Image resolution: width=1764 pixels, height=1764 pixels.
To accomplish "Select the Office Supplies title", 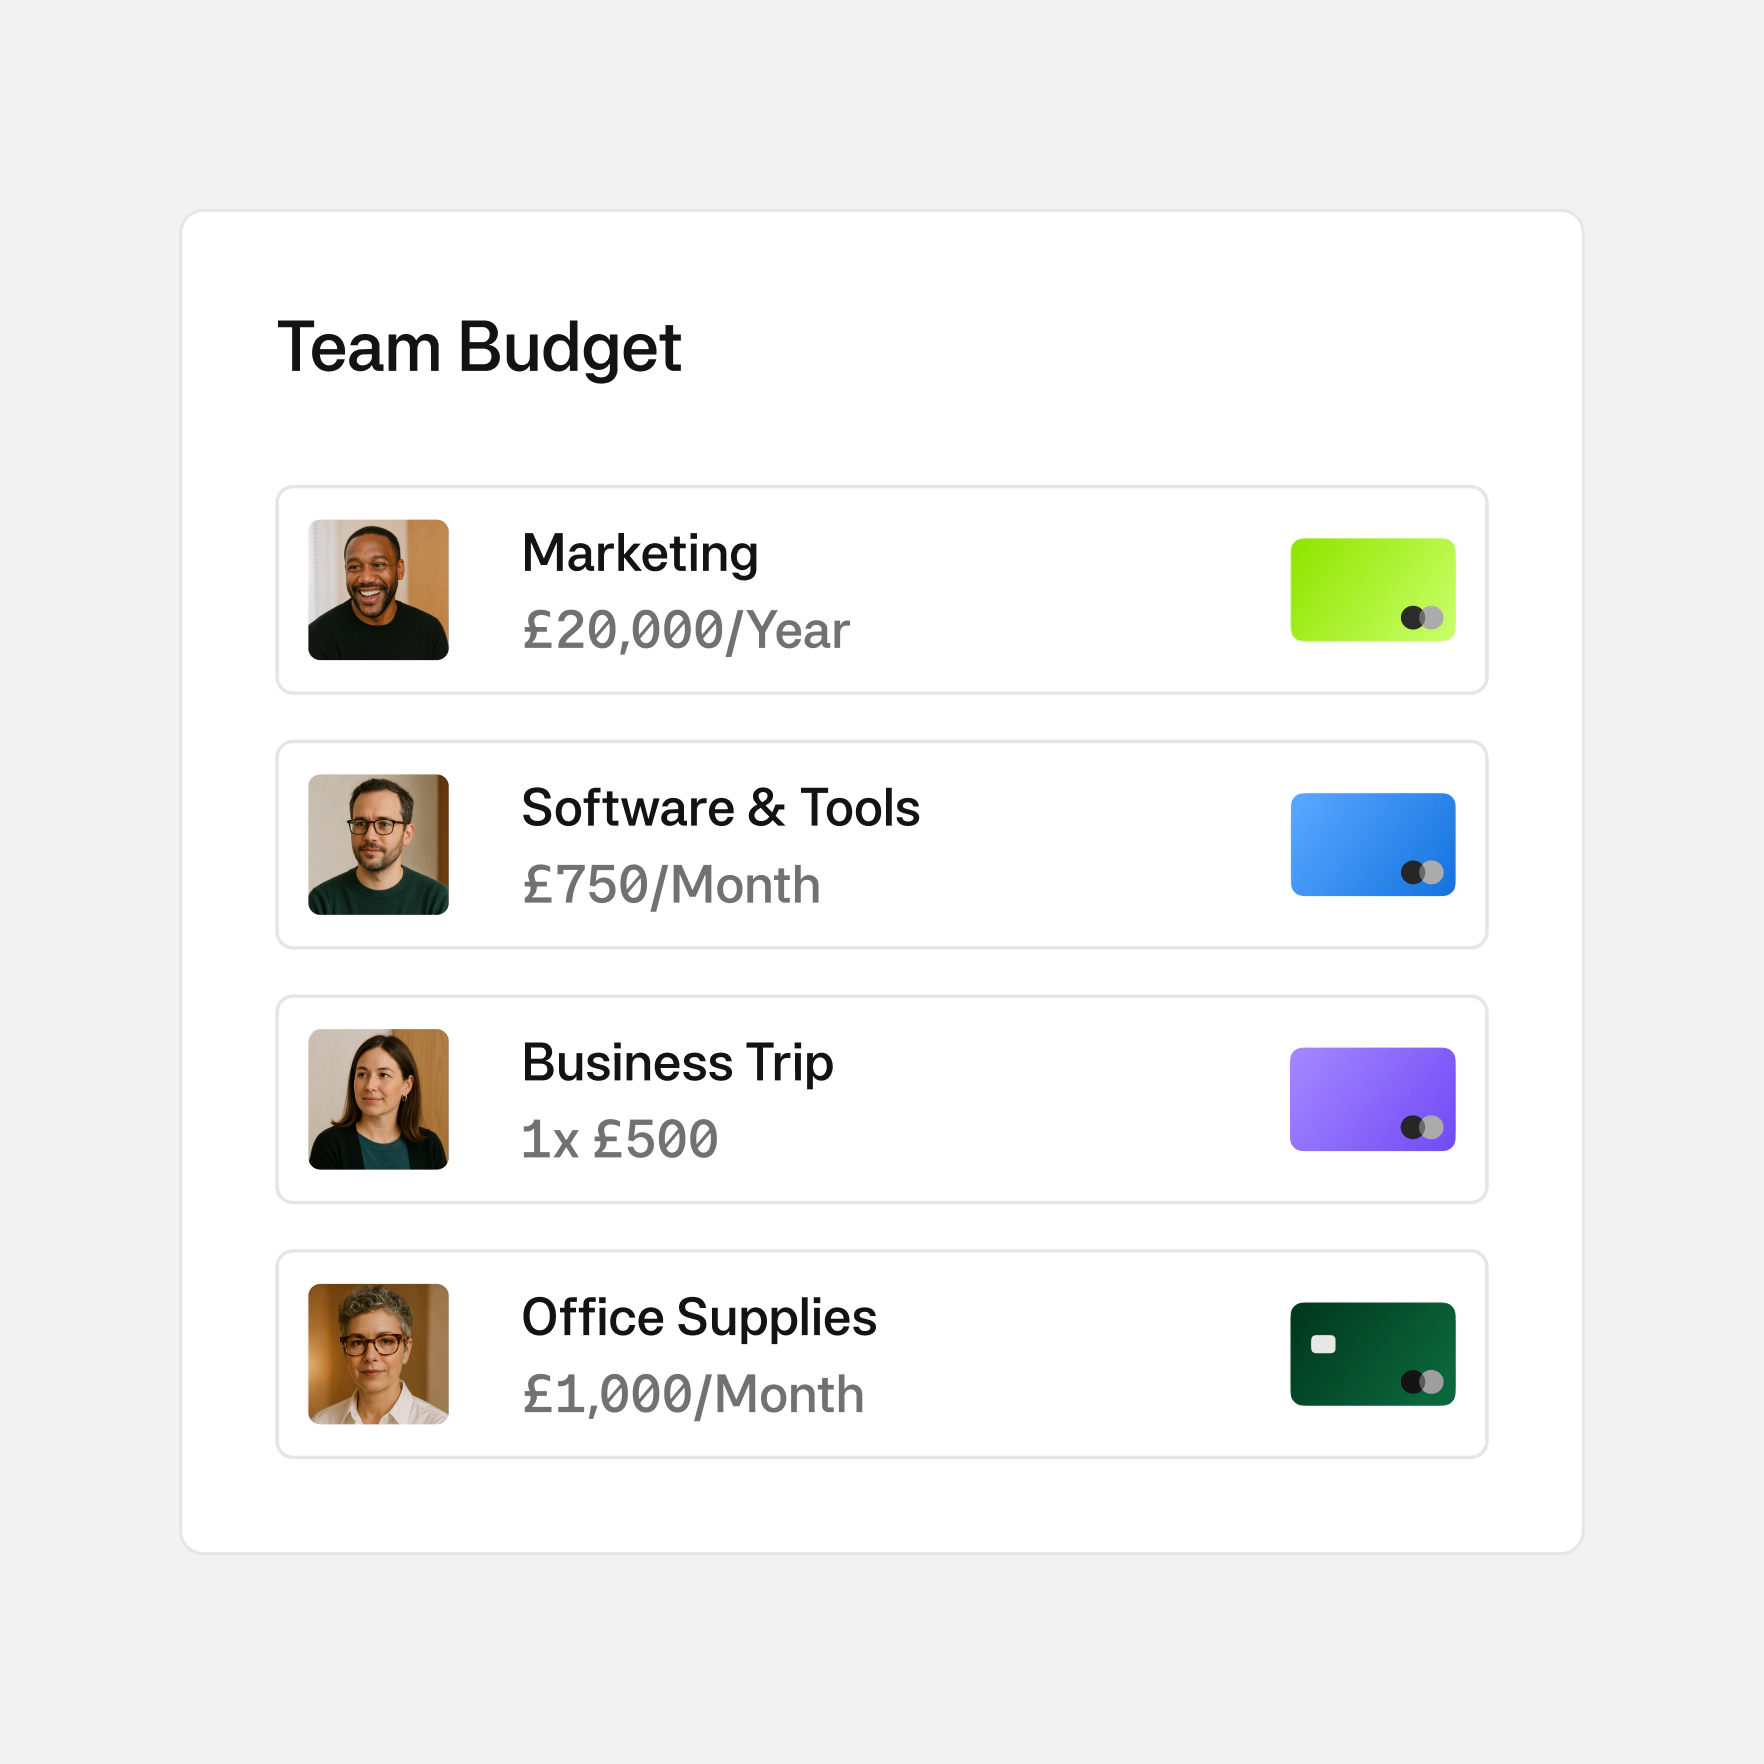I will click(x=699, y=1318).
